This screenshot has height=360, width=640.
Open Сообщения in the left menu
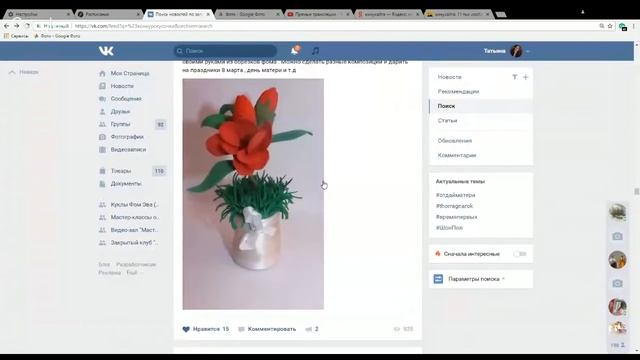click(126, 99)
